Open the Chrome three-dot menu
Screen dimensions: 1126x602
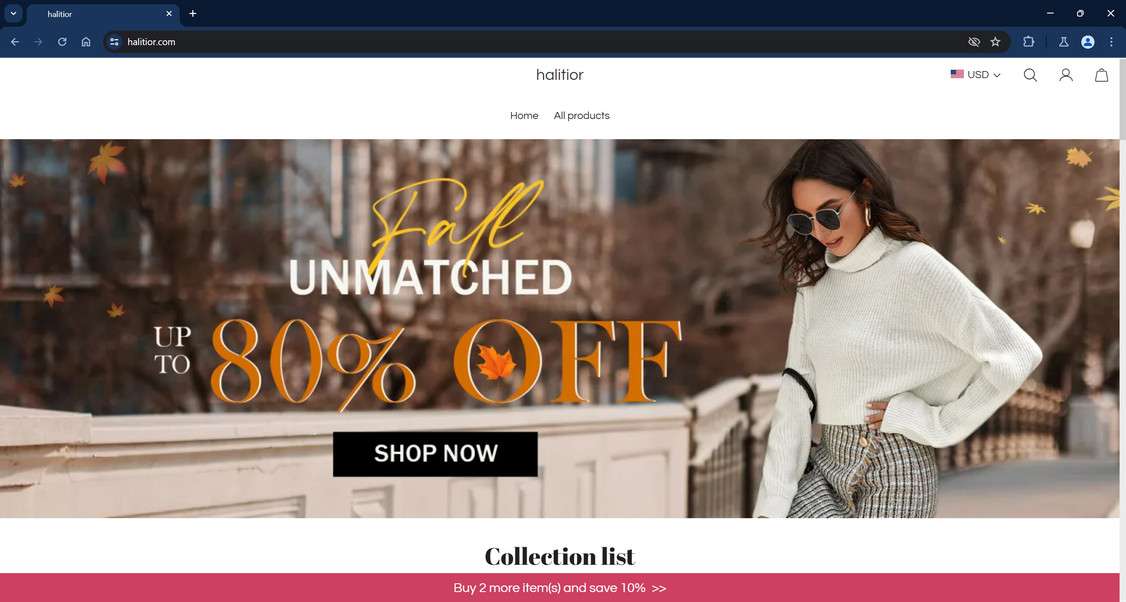point(1112,42)
